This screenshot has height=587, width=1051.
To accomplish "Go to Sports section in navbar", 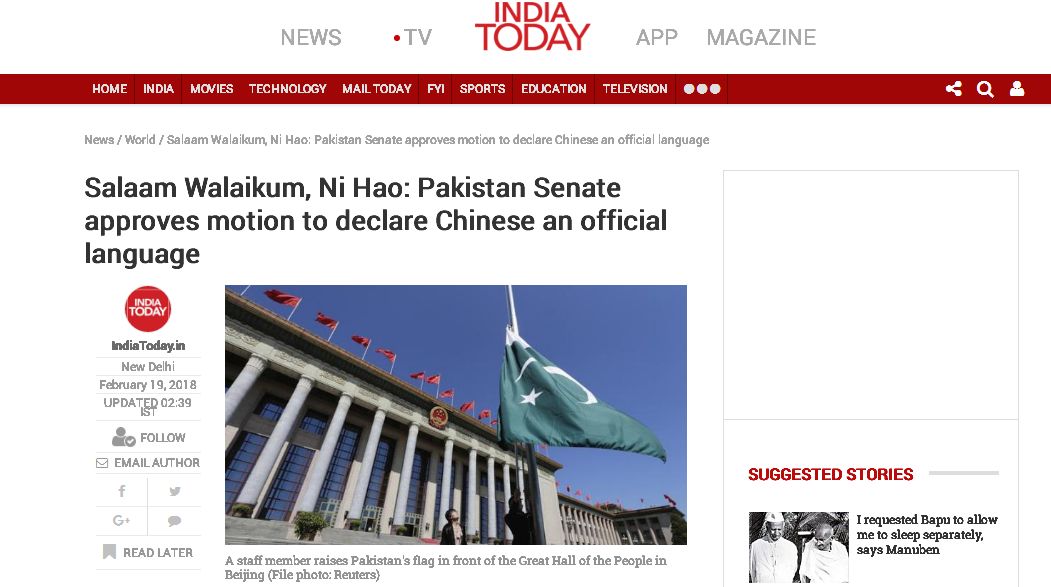I will pyautogui.click(x=482, y=89).
